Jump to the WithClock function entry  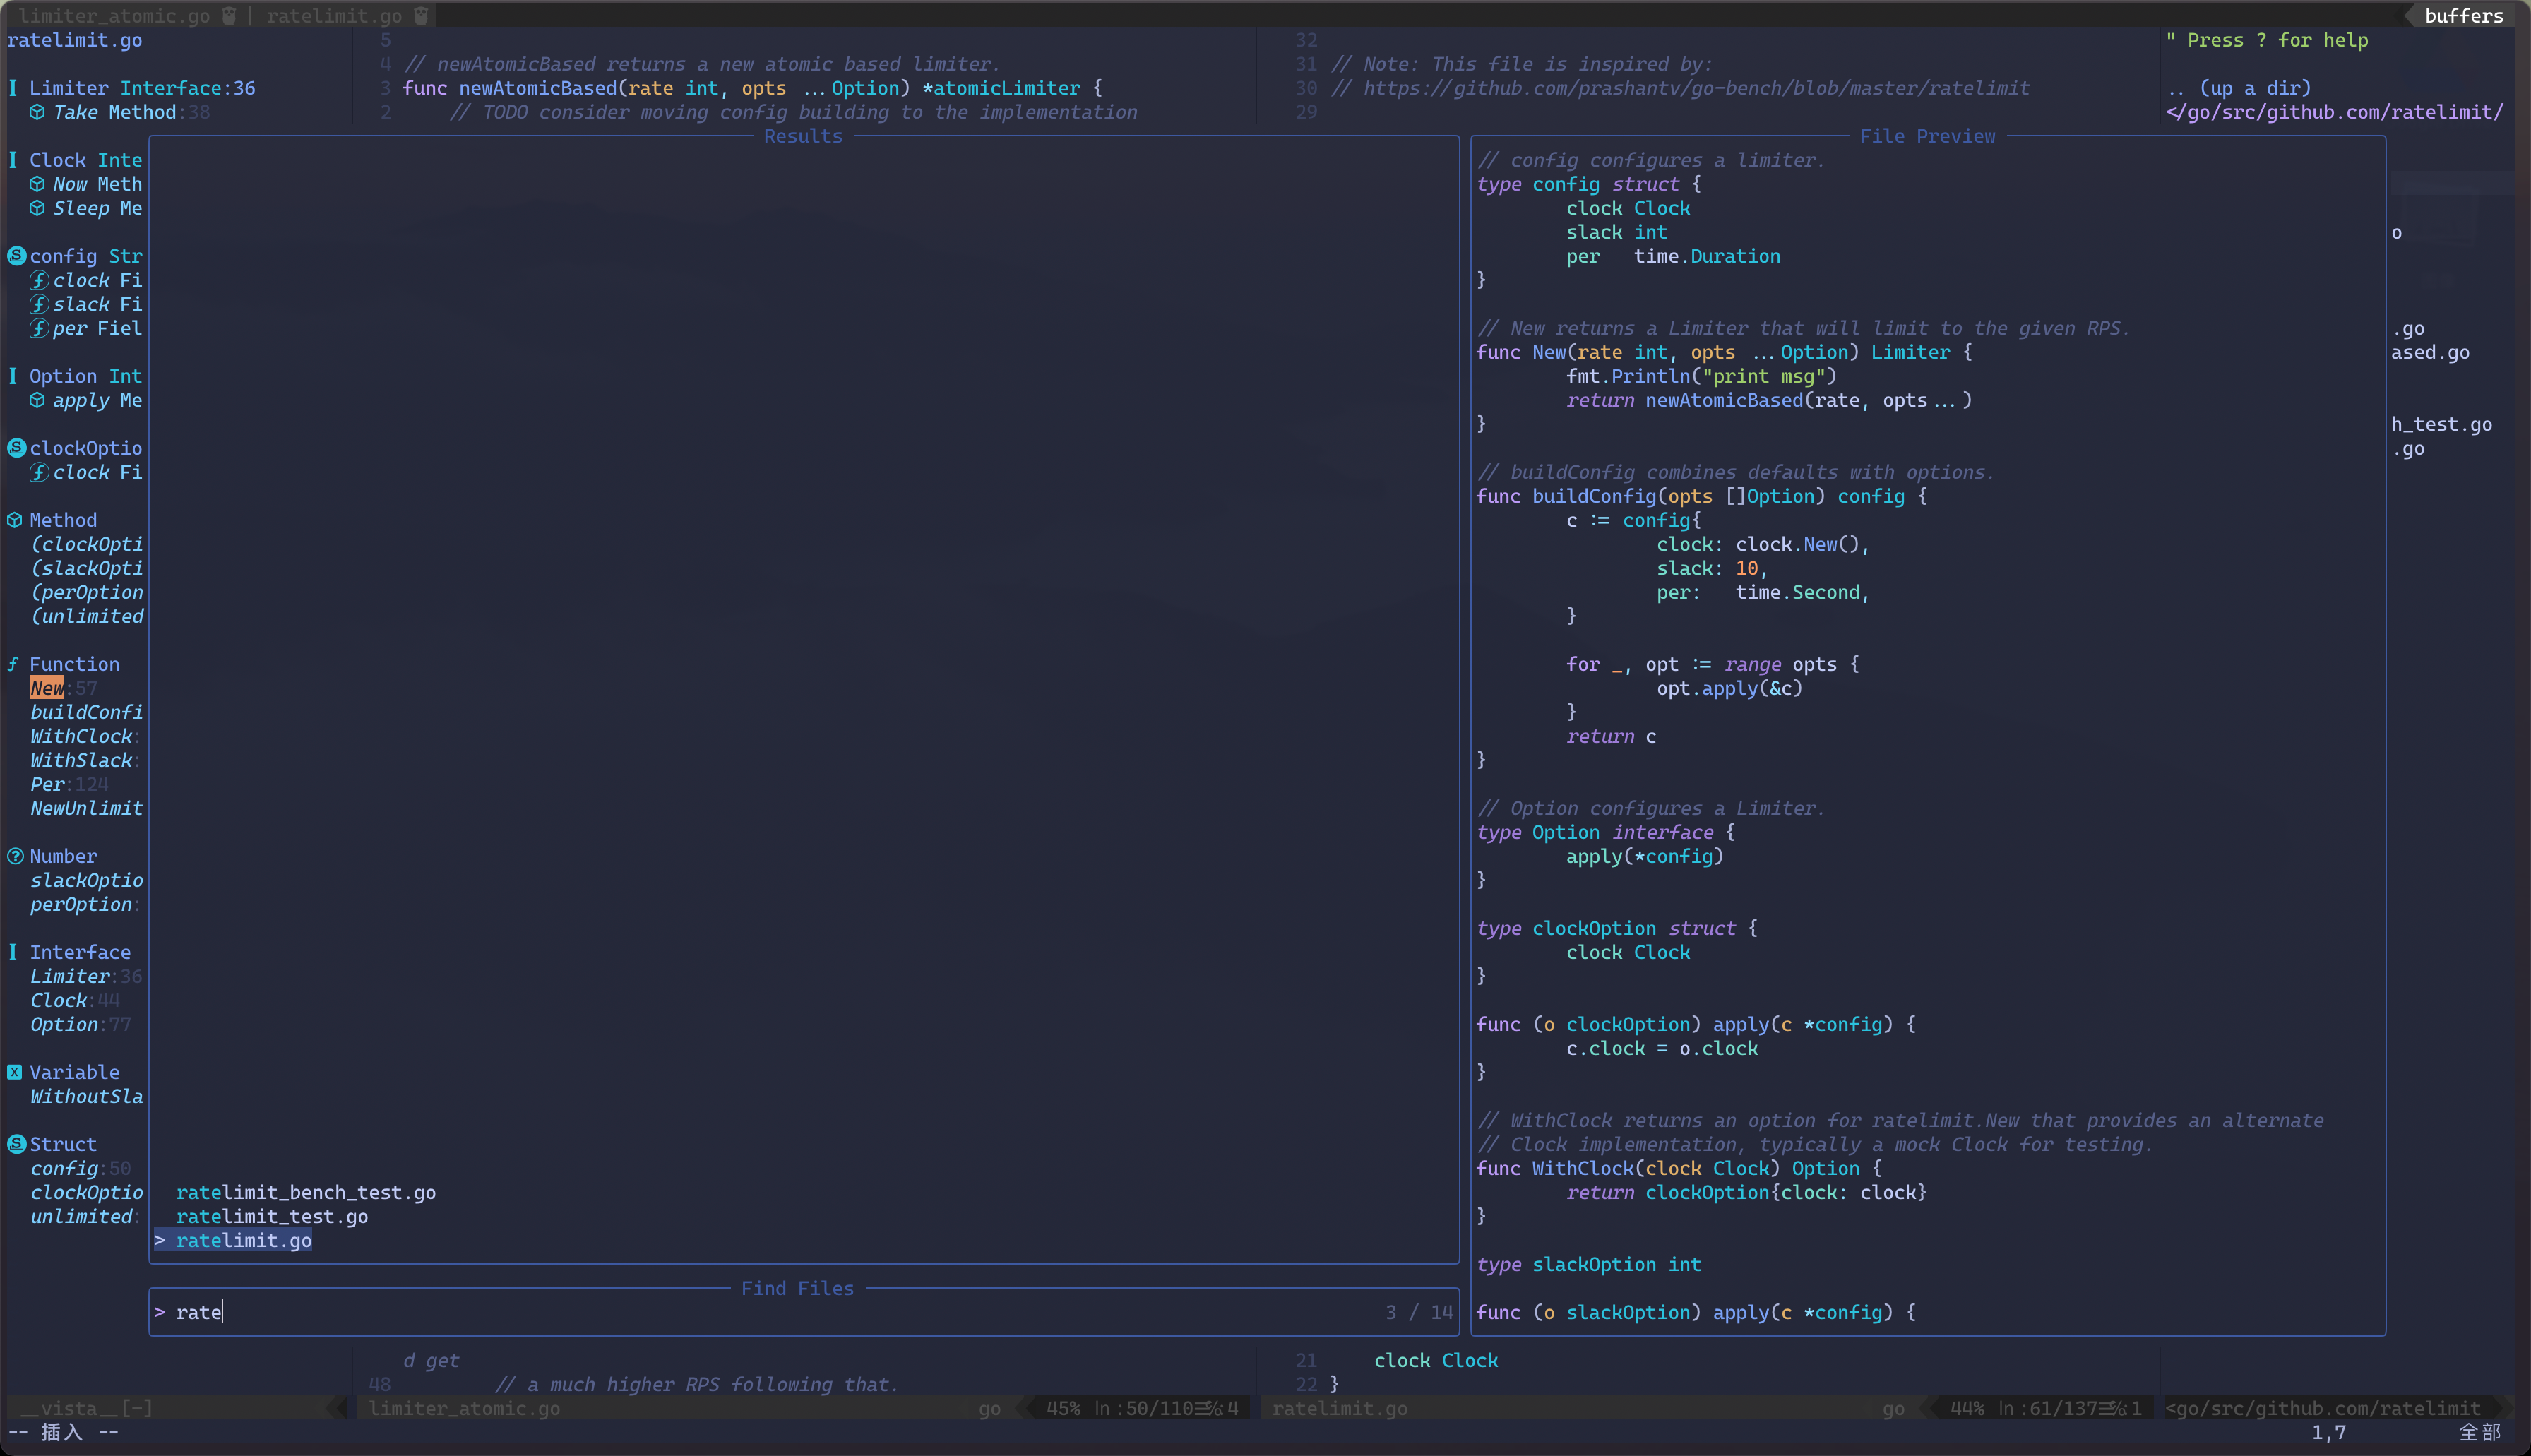(x=81, y=736)
